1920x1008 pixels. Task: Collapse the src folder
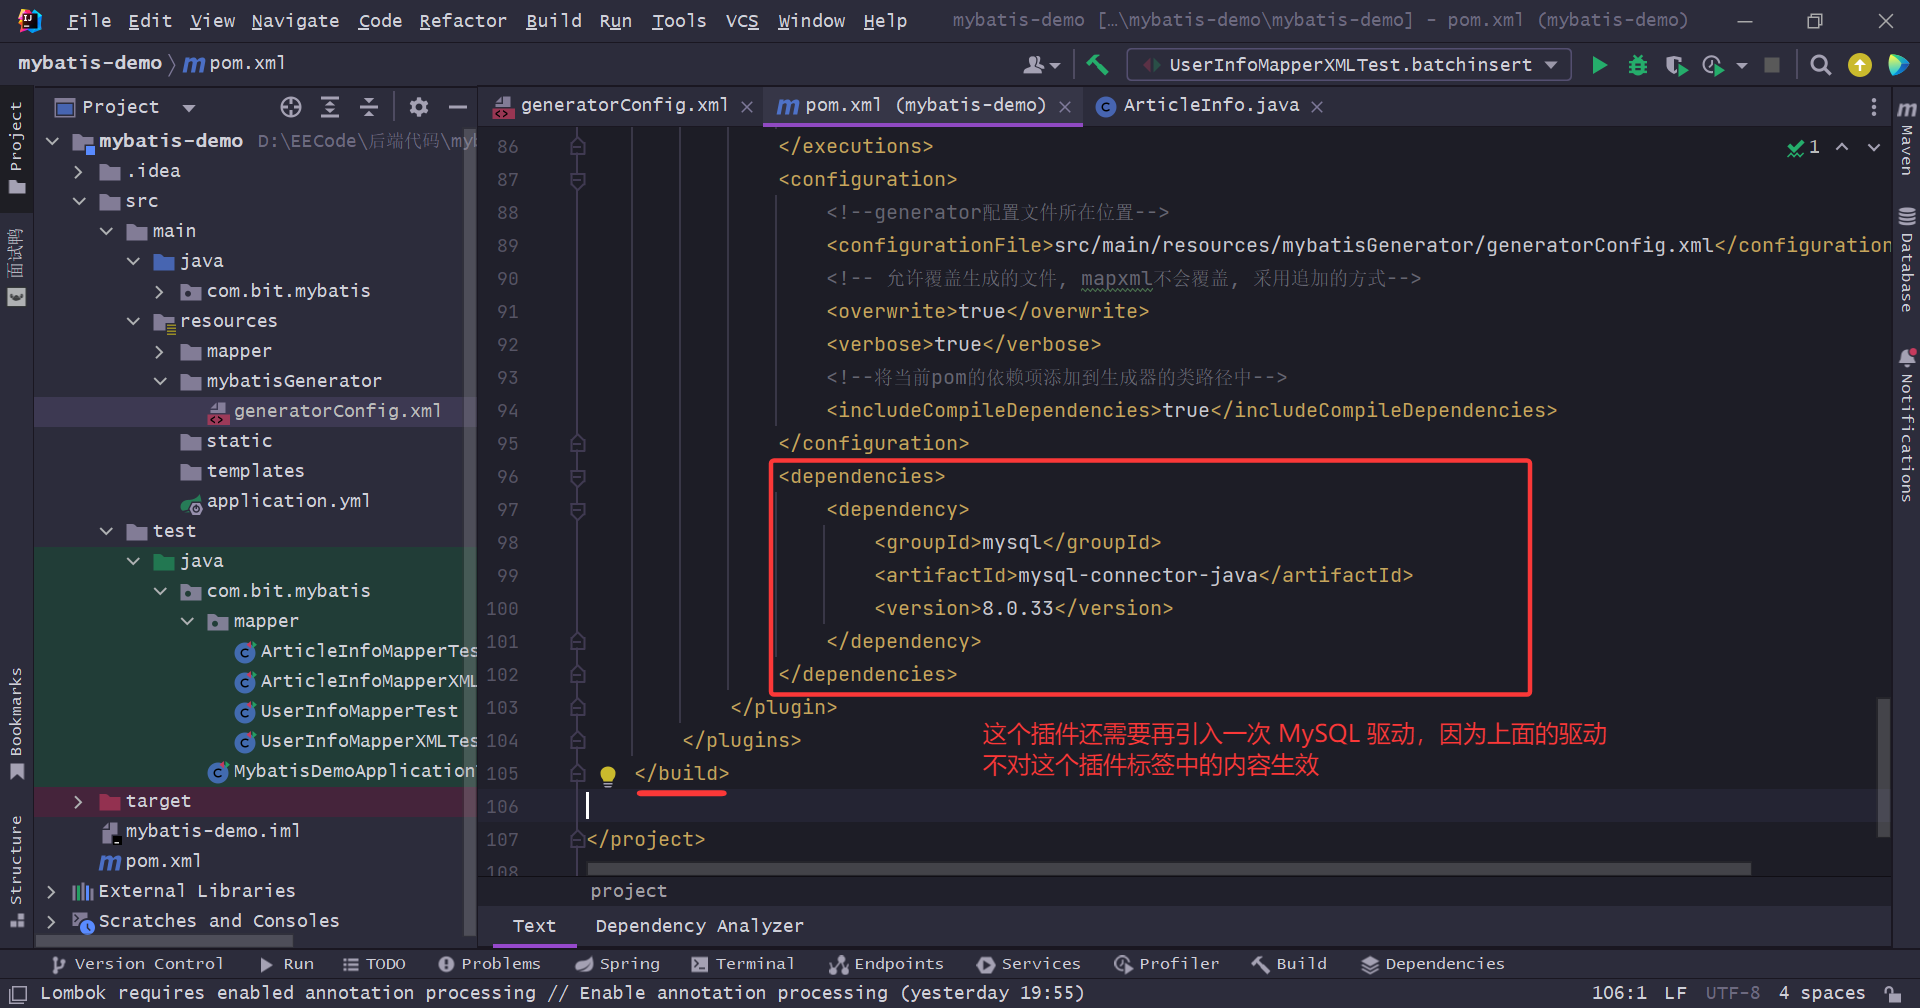(x=78, y=202)
